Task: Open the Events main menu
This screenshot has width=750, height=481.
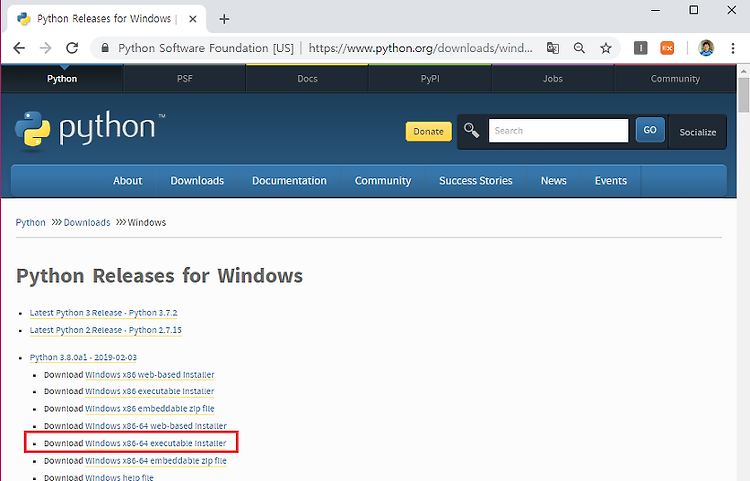Action: (x=611, y=181)
